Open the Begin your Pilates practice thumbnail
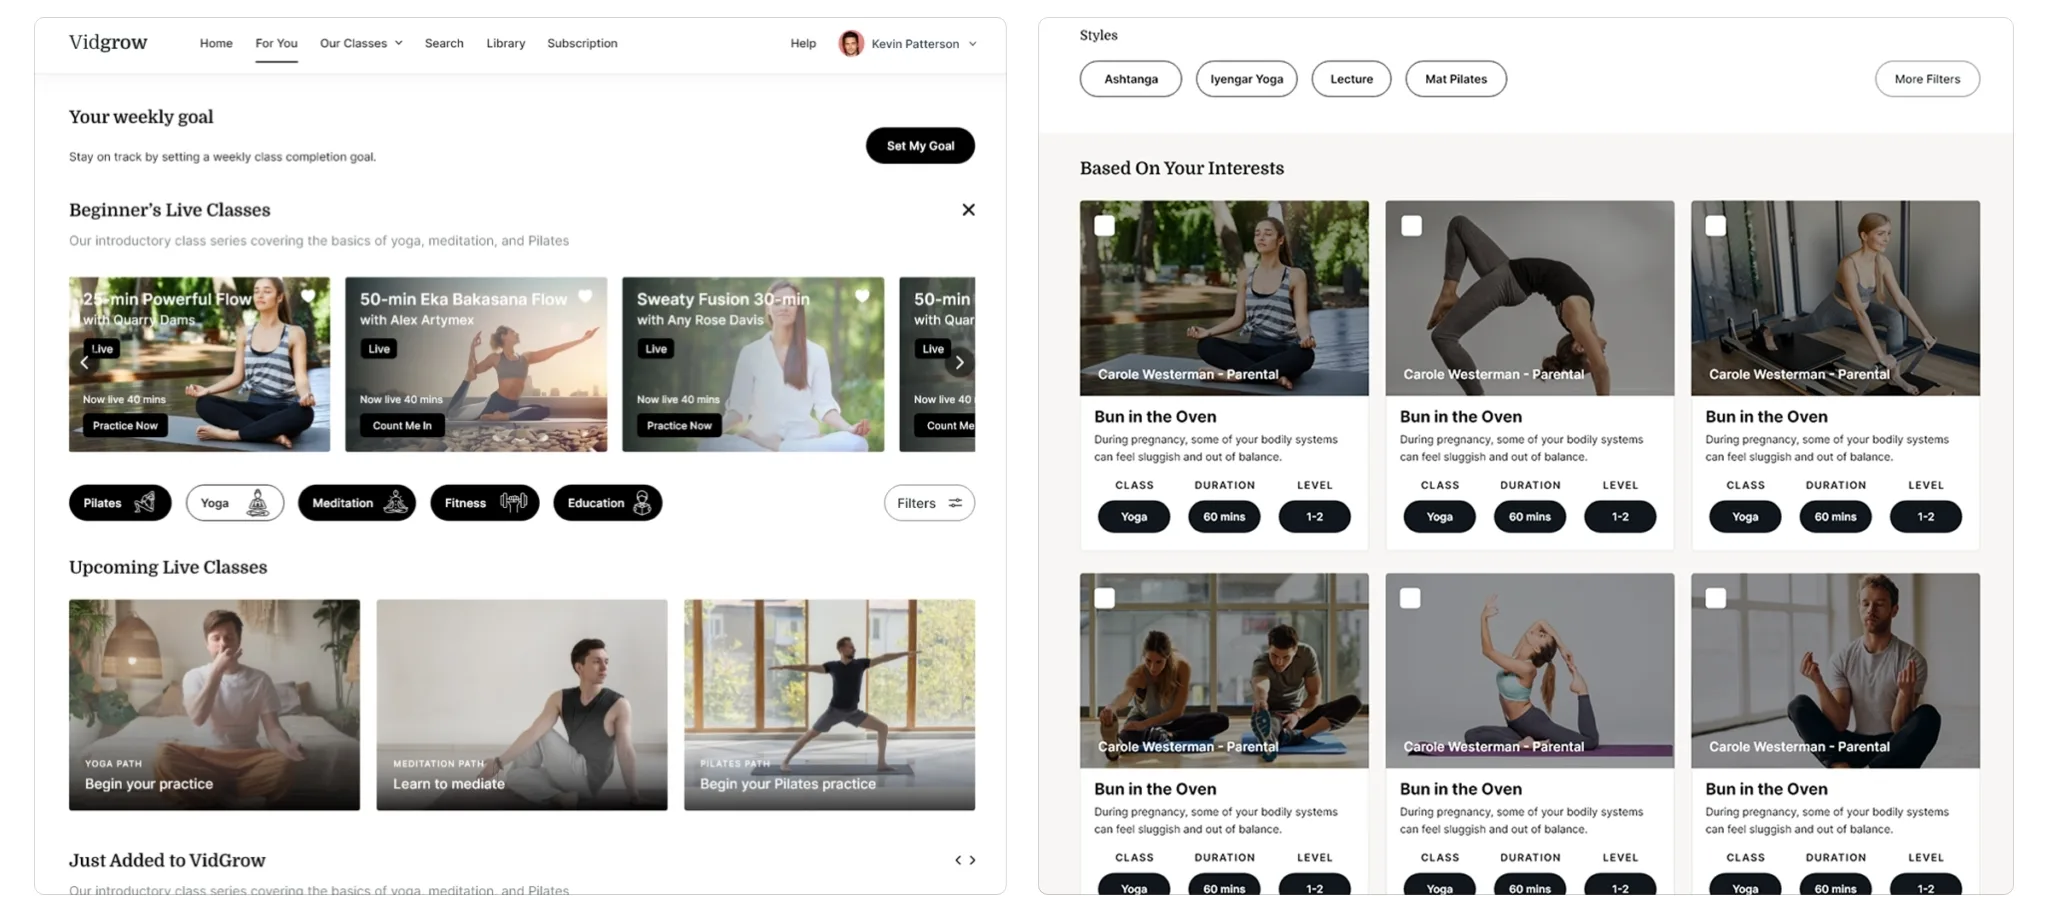The width and height of the screenshot is (2048, 911). (828, 704)
